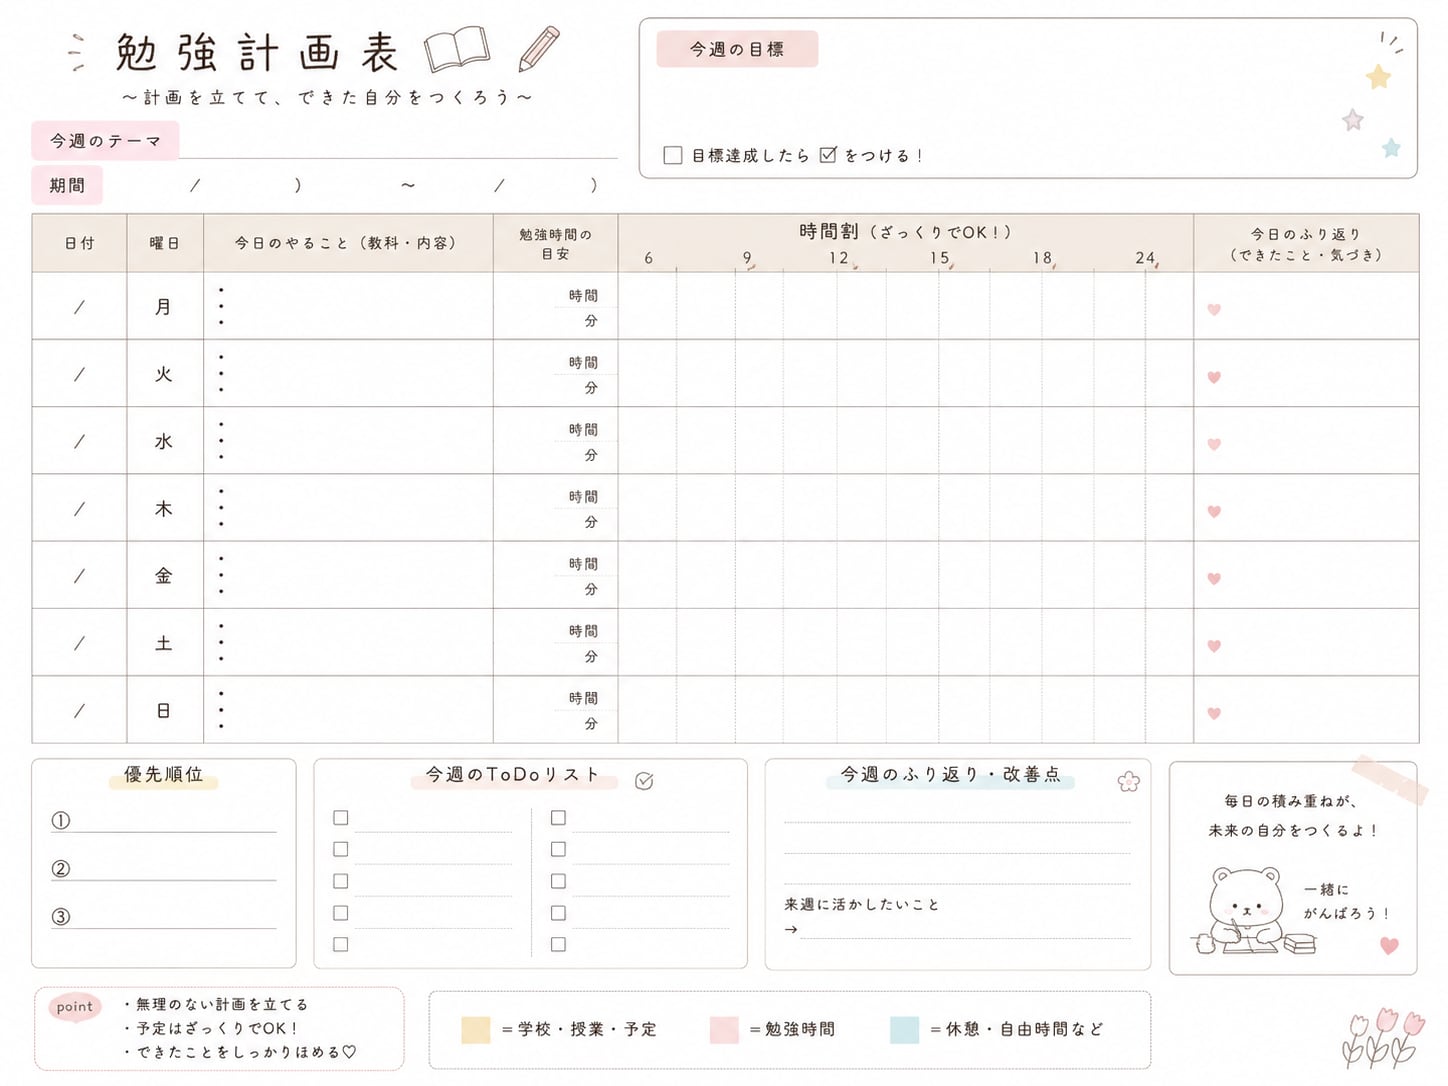Click the 勉強時間の目安 column header
Viewport: 1448px width, 1086px height.
pos(556,243)
